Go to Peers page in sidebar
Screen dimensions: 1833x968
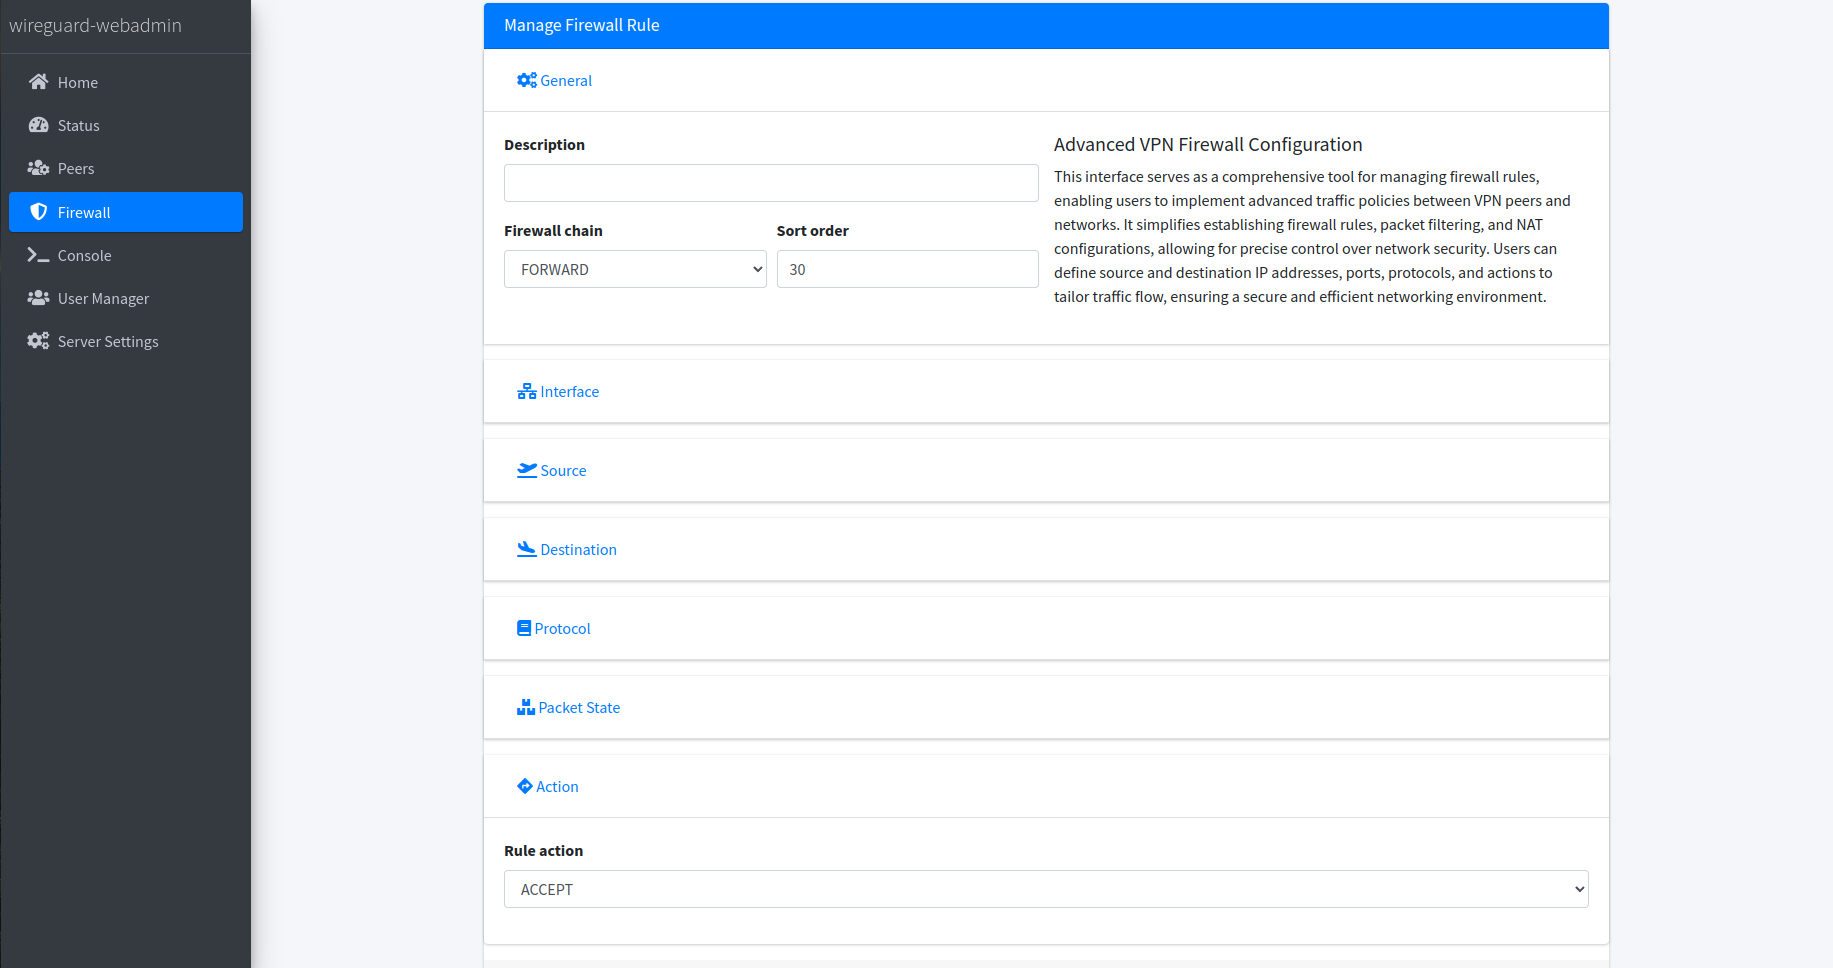76,169
